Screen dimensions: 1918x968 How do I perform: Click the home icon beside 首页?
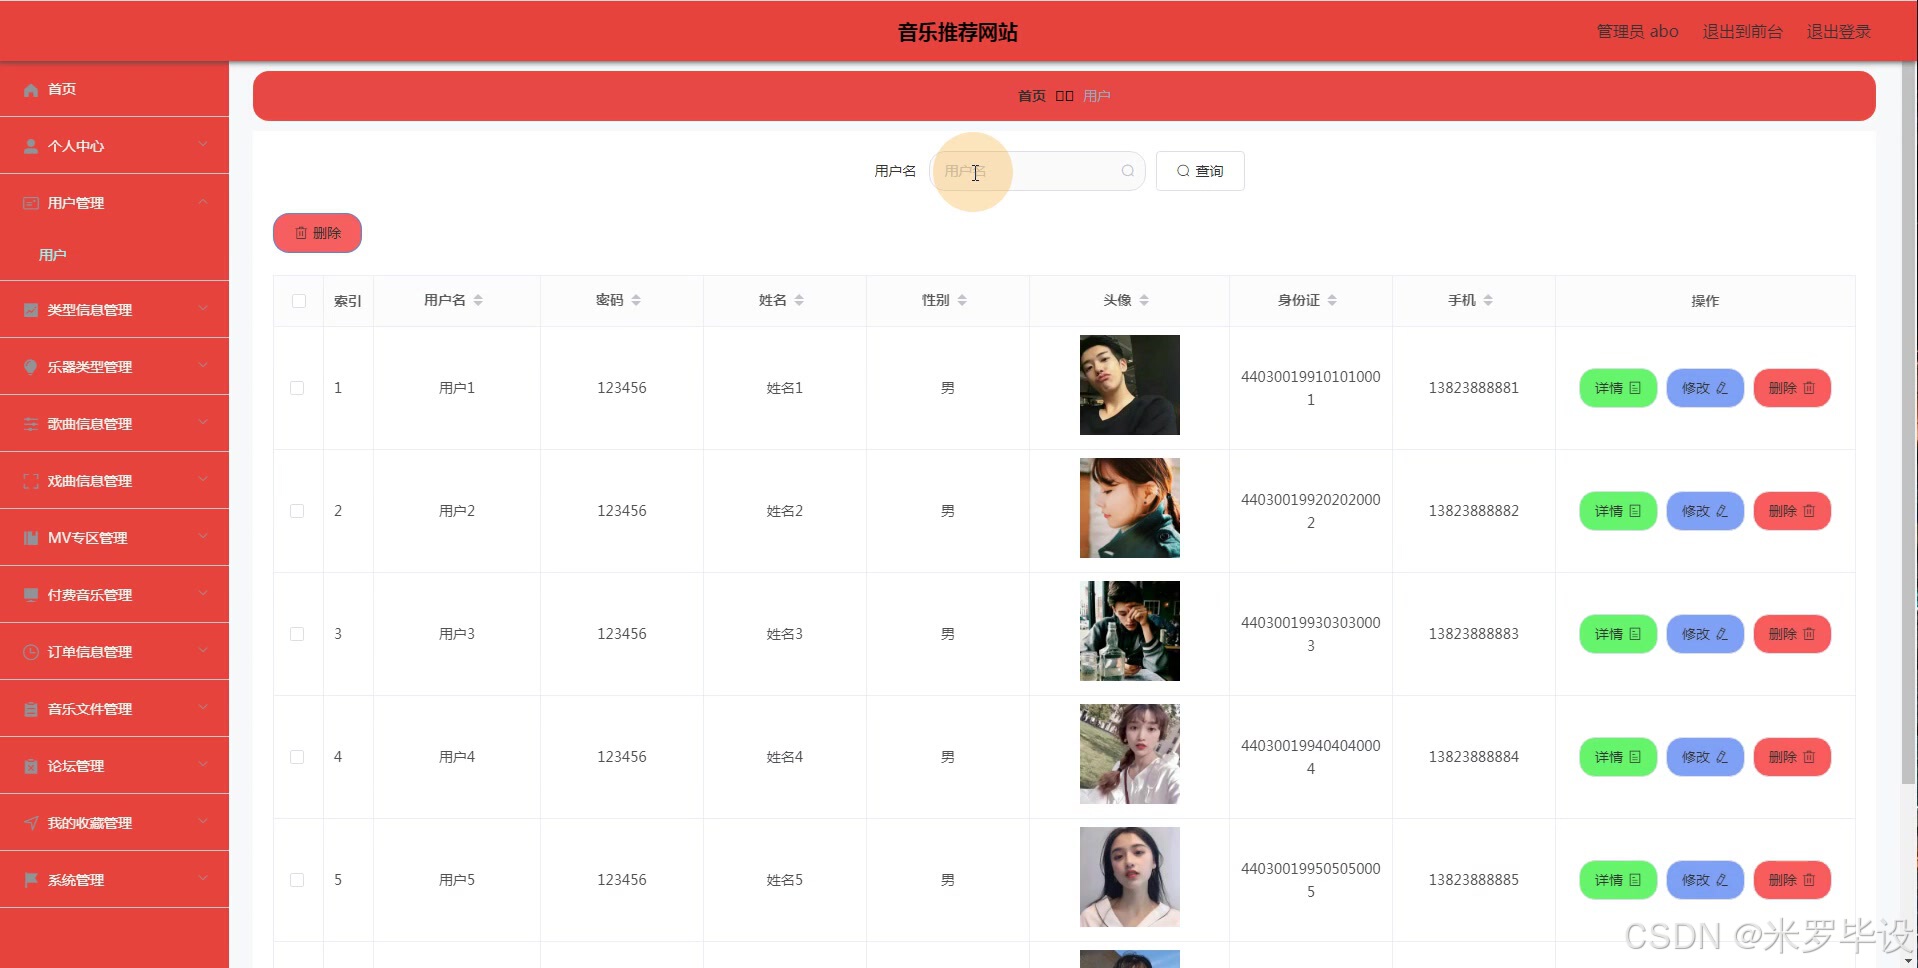pos(31,90)
